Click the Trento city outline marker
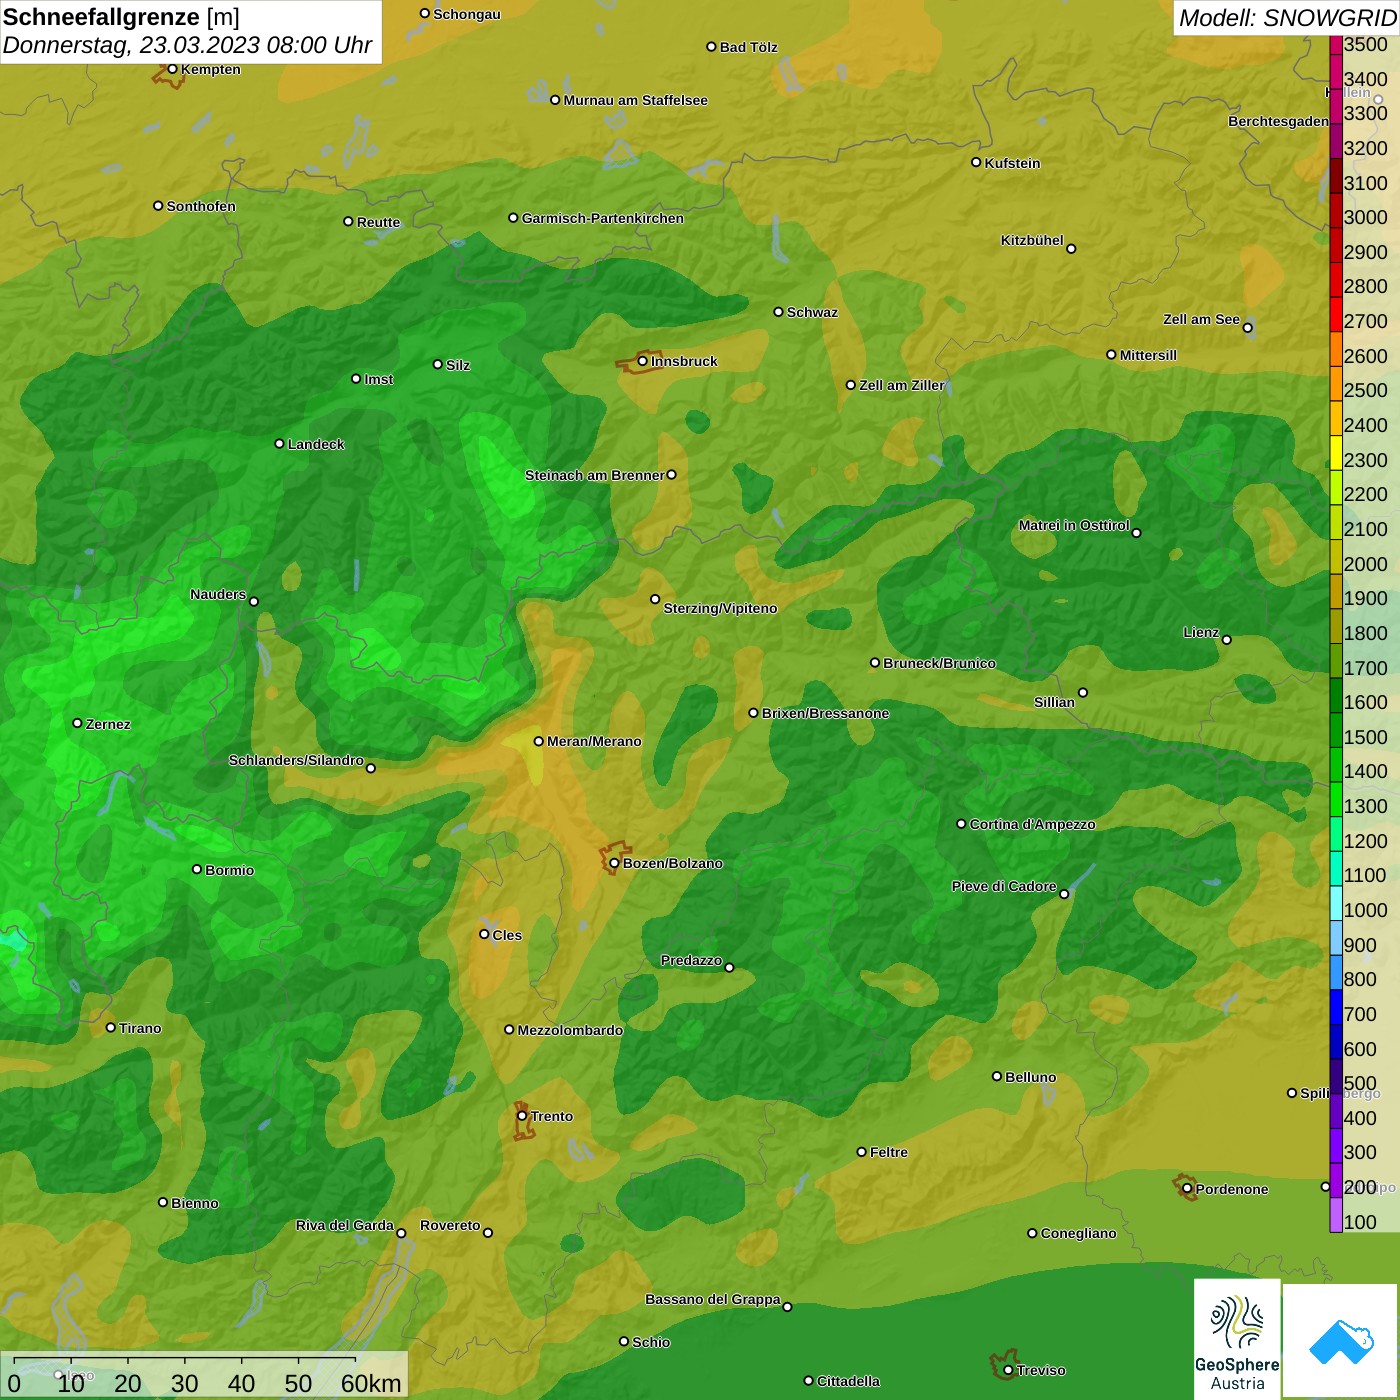This screenshot has width=1400, height=1400. [523, 1122]
